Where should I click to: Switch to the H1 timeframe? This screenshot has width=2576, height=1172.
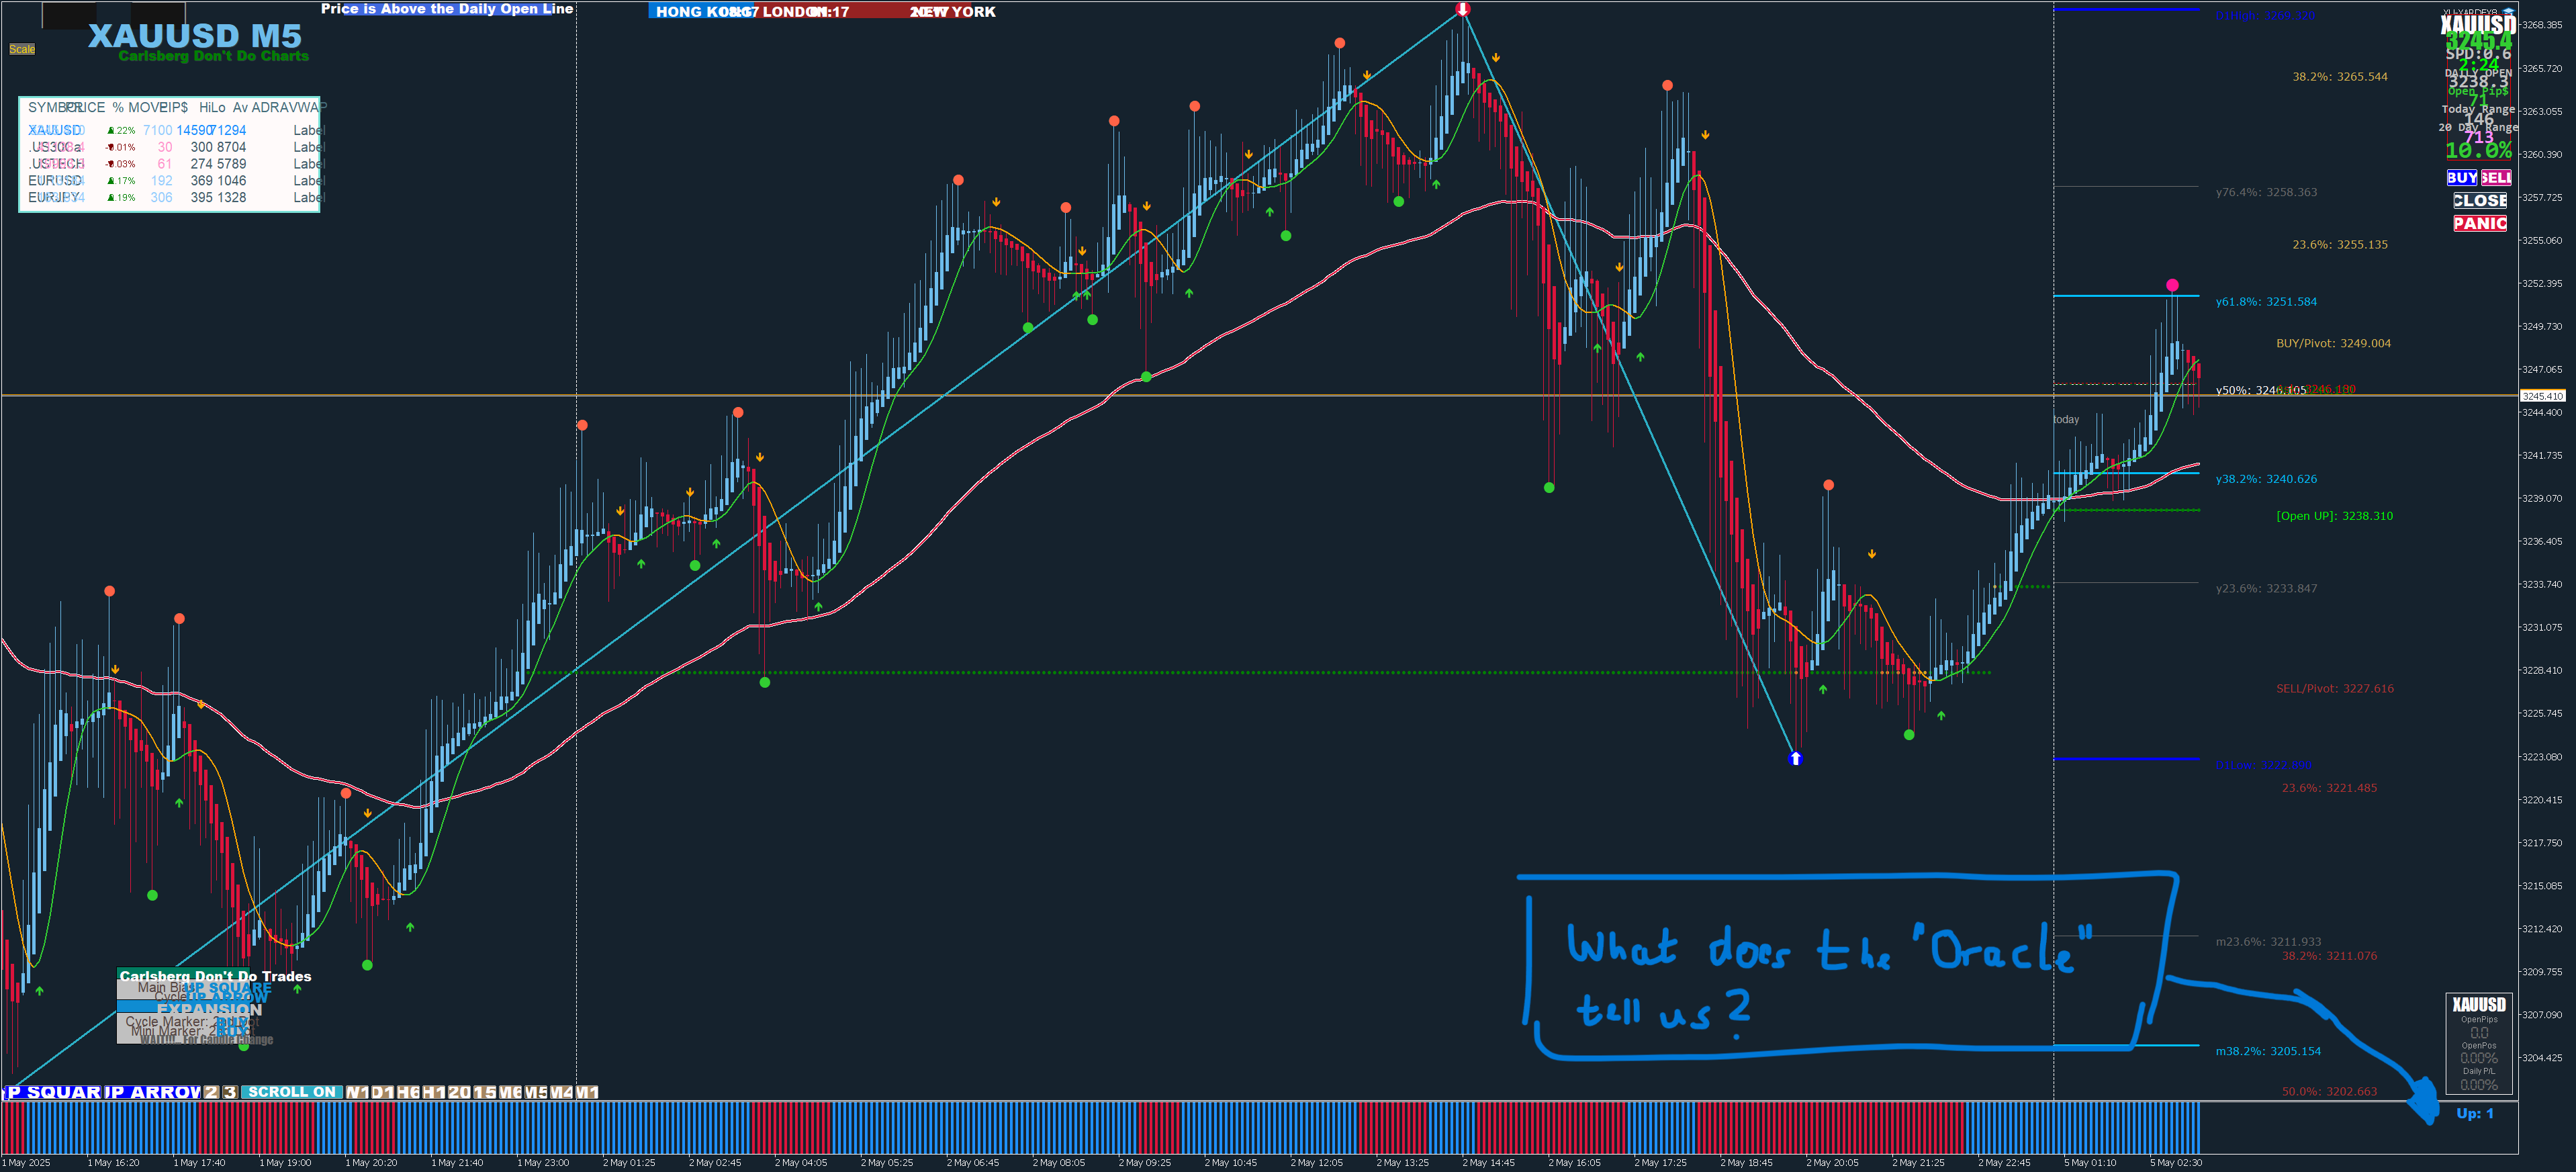pos(433,1092)
